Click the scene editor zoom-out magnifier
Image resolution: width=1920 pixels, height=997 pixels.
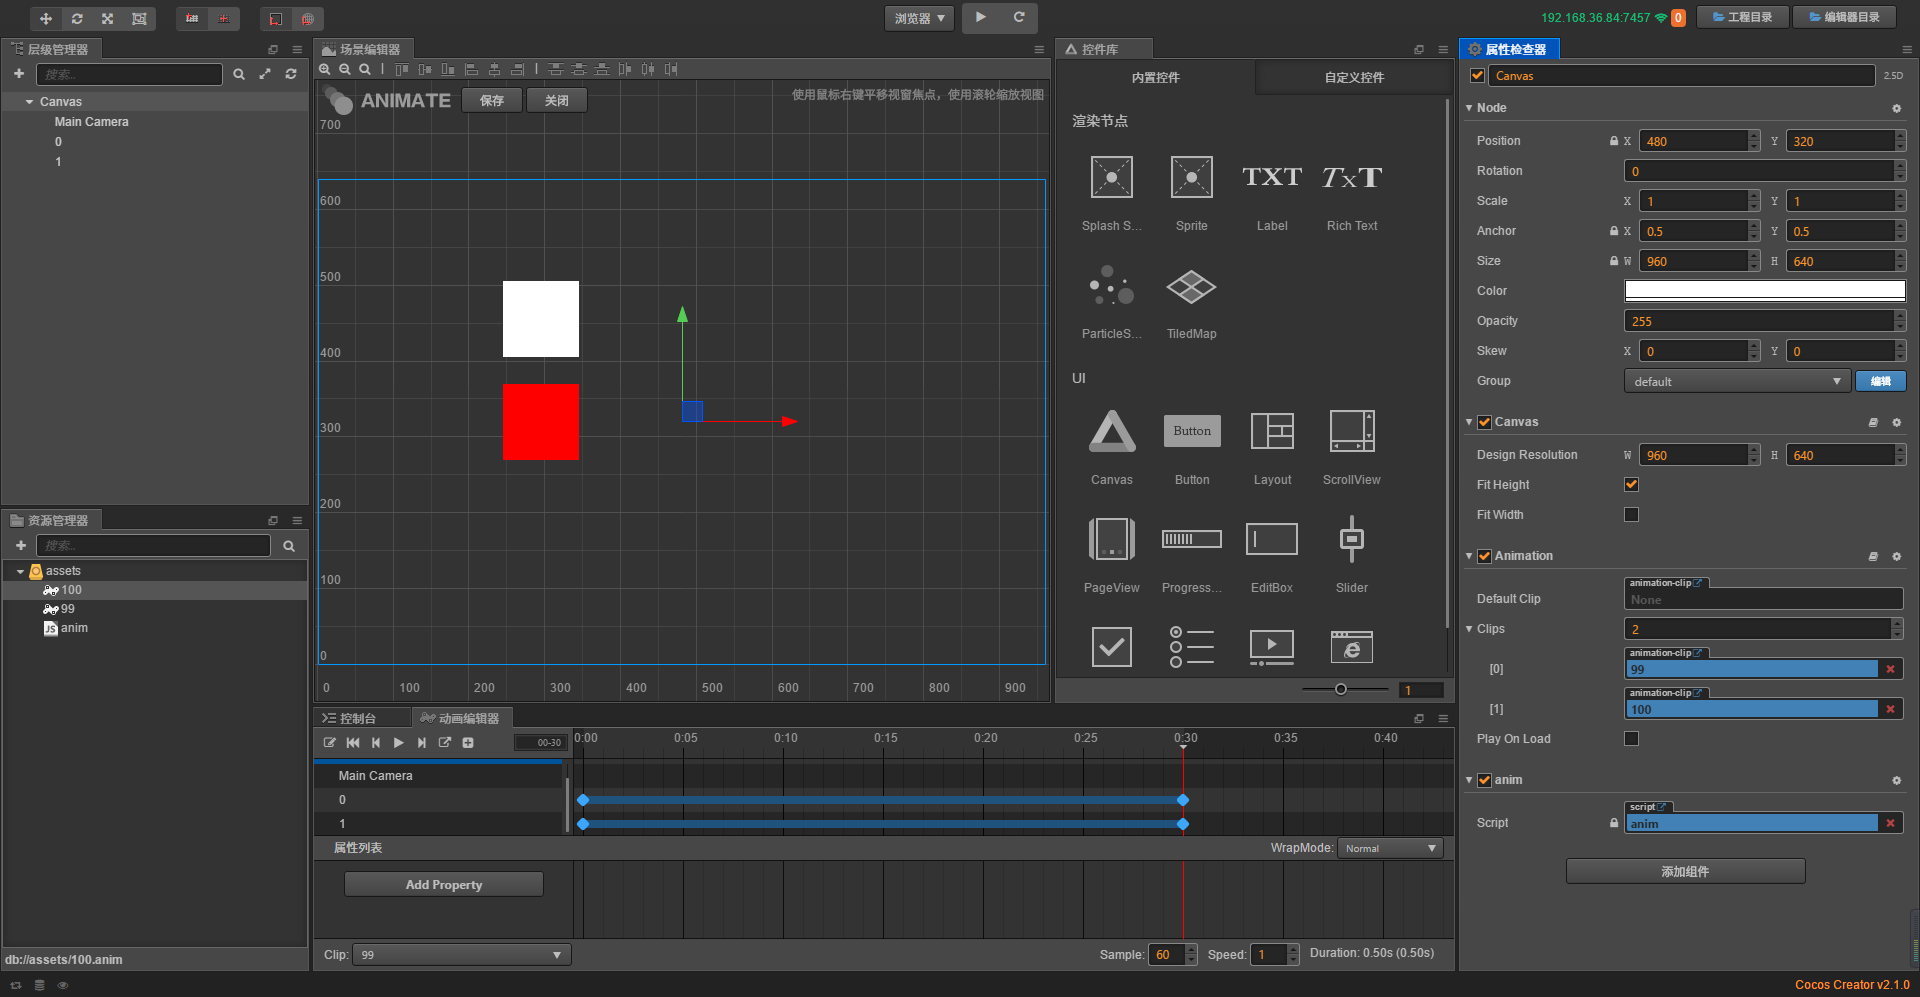[x=345, y=69]
